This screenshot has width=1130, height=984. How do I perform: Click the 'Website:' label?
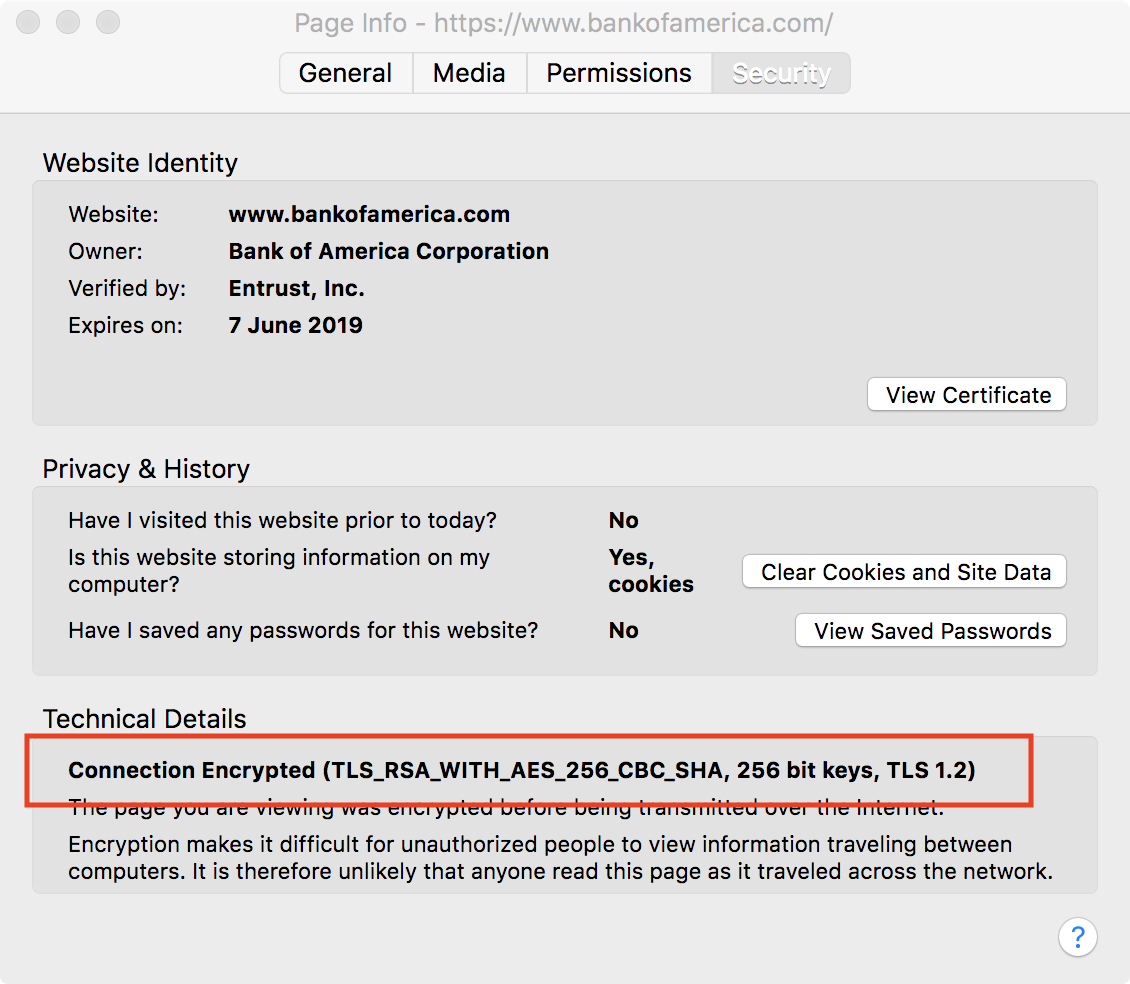pos(113,214)
